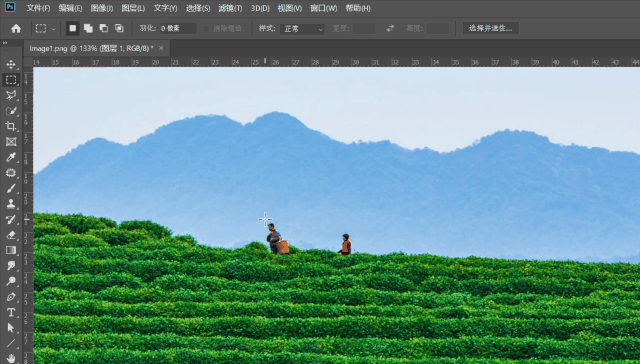Open the 文件(F) menu
640x364 pixels.
38,8
